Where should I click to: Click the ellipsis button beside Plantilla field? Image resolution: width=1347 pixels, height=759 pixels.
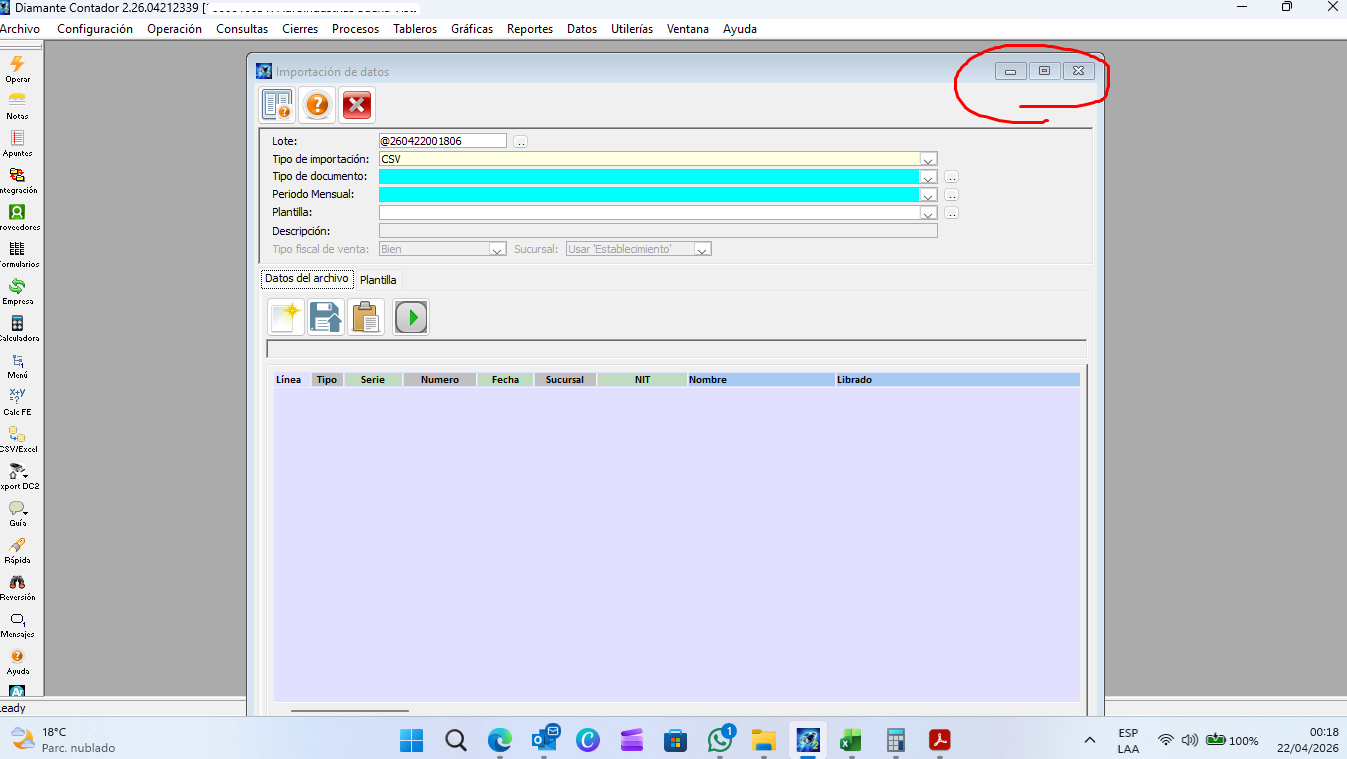tap(951, 213)
